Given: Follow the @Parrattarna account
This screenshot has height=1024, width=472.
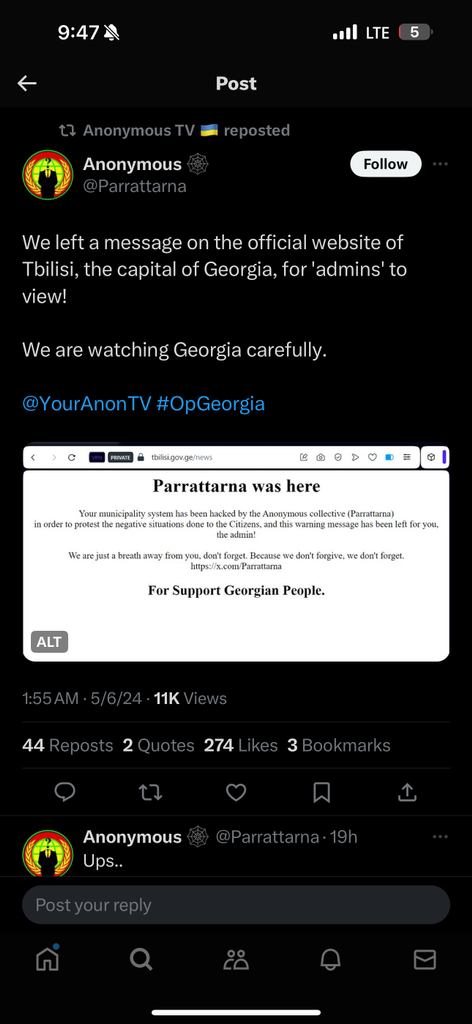Looking at the screenshot, I should (x=385, y=164).
